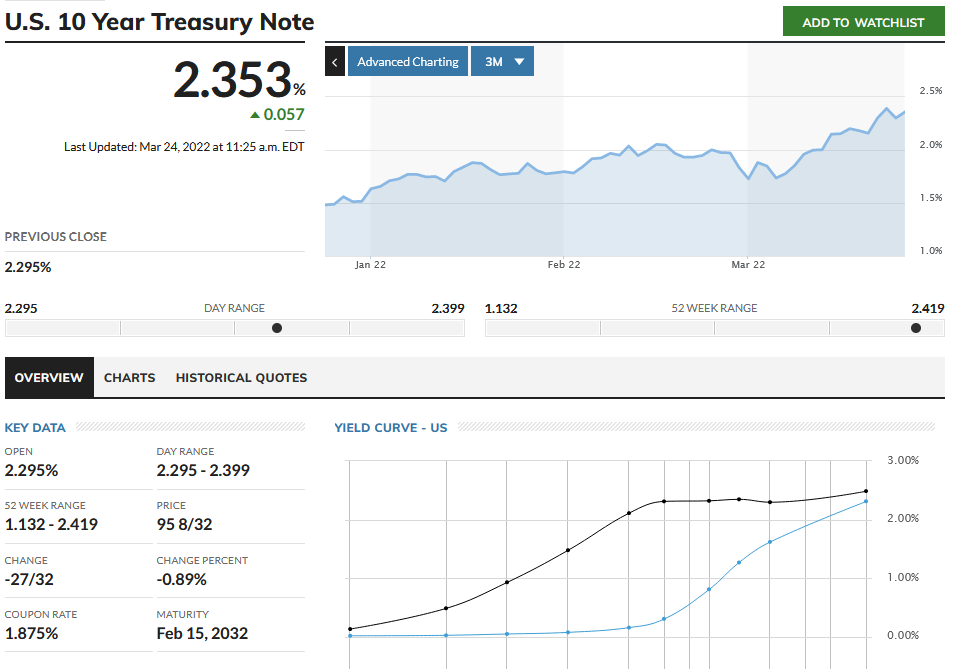Open Advanced Charting
The width and height of the screenshot is (957, 669).
pos(408,62)
